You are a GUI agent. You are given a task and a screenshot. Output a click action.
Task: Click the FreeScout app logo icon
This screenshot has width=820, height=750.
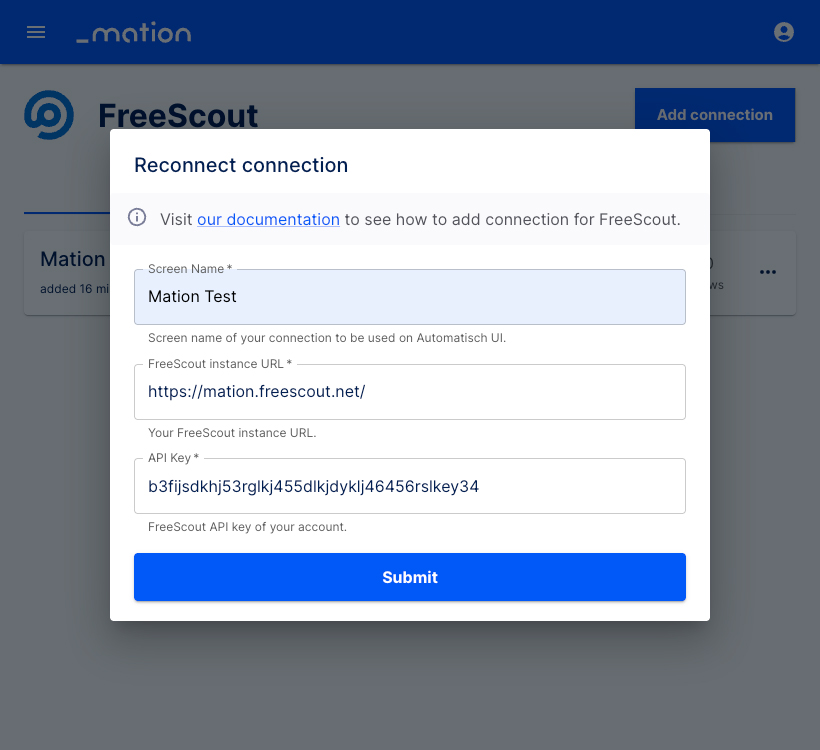pos(49,115)
